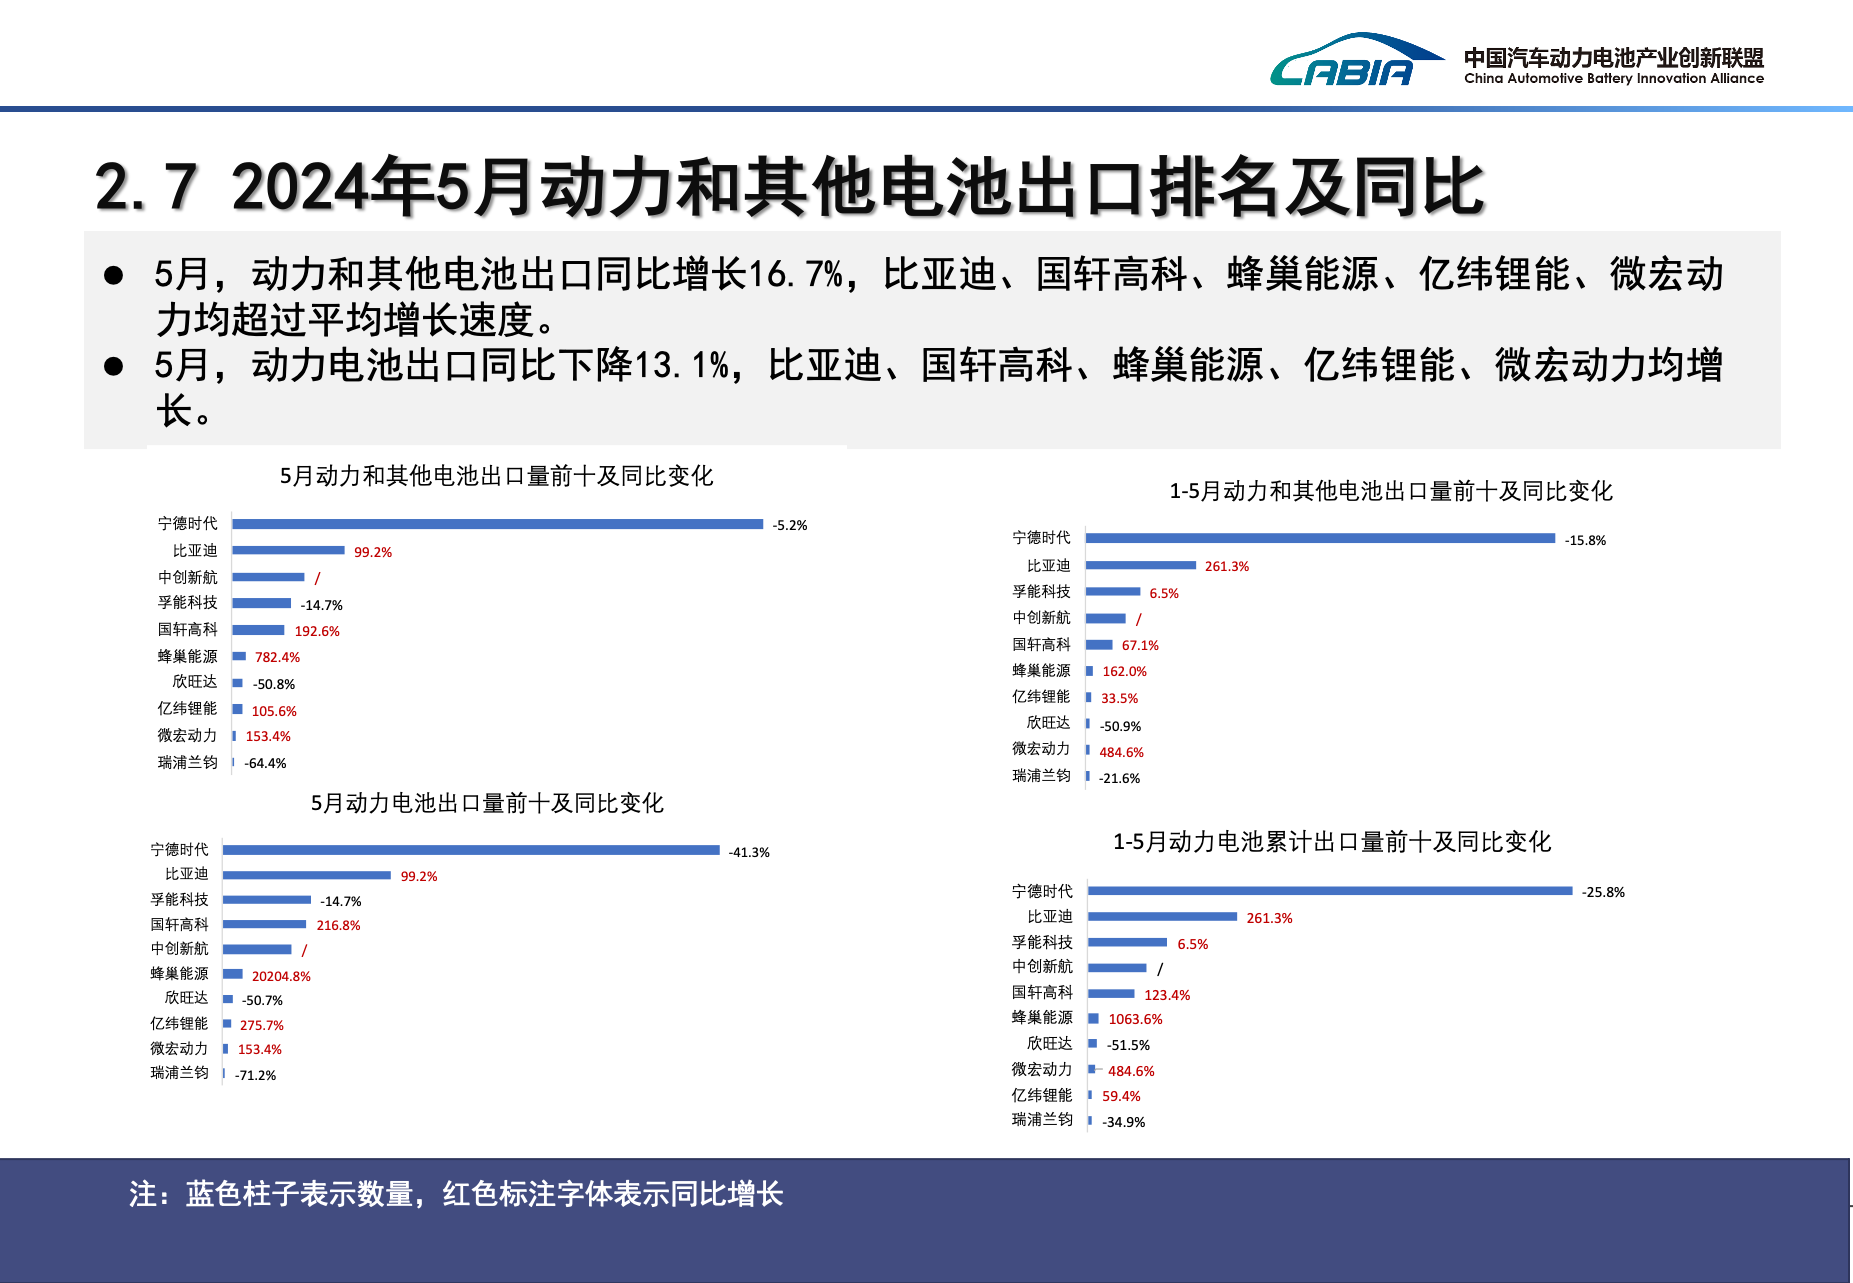Screen dimensions: 1853x1283
Task: Click the -51.5% value label
Action: pyautogui.click(x=1128, y=1045)
